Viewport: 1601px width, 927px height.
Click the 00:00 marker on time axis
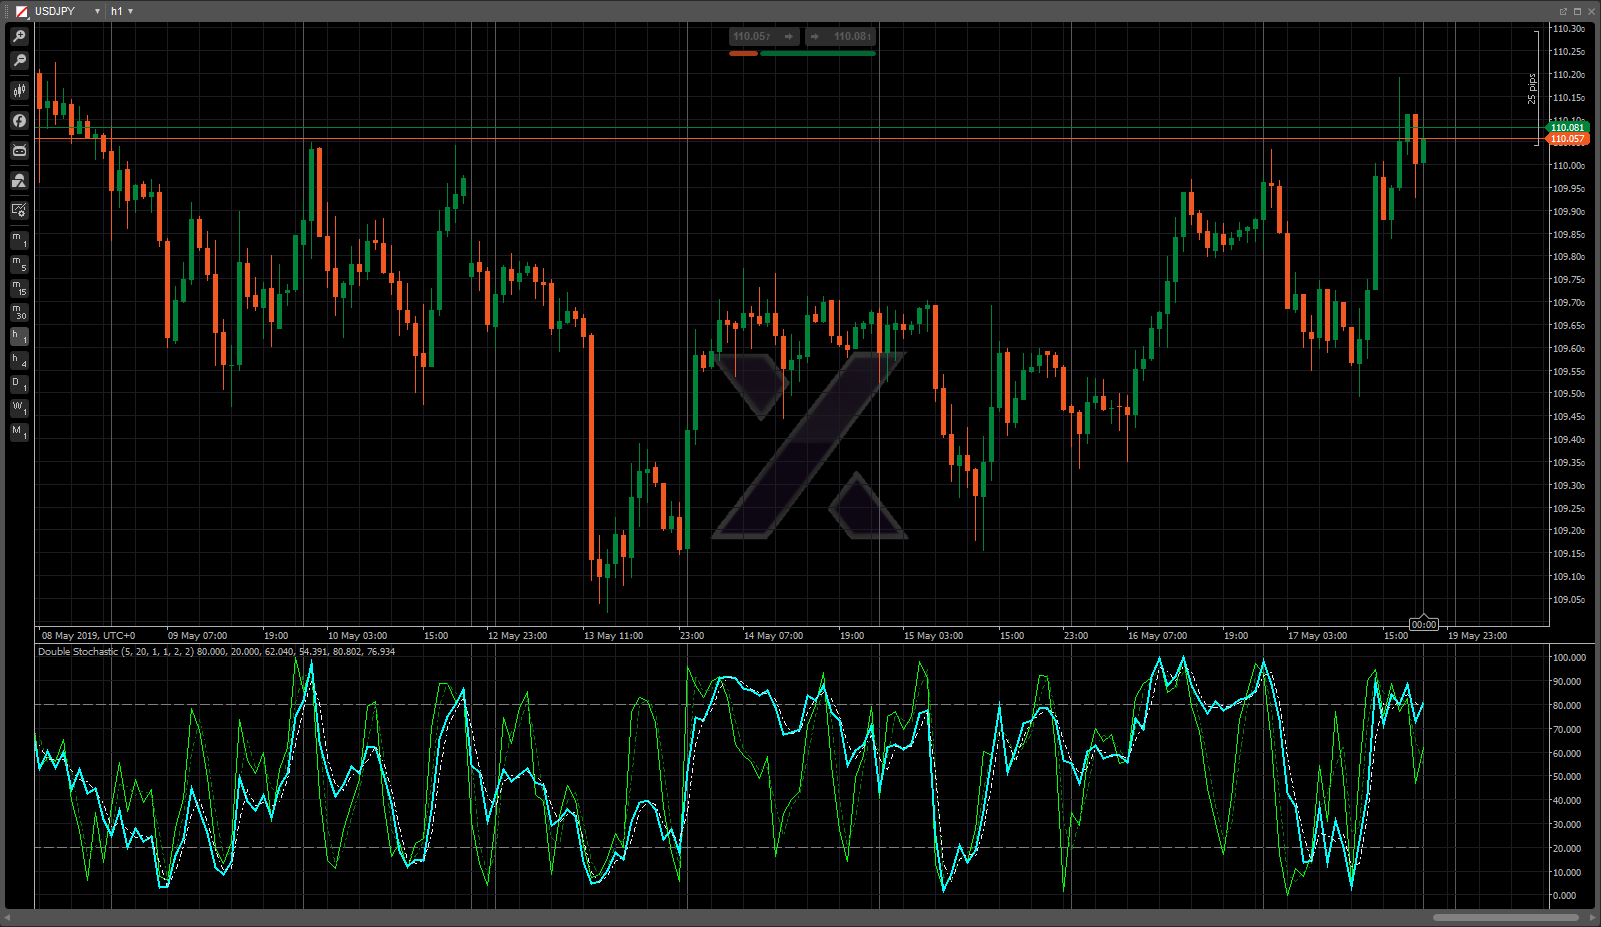1423,624
